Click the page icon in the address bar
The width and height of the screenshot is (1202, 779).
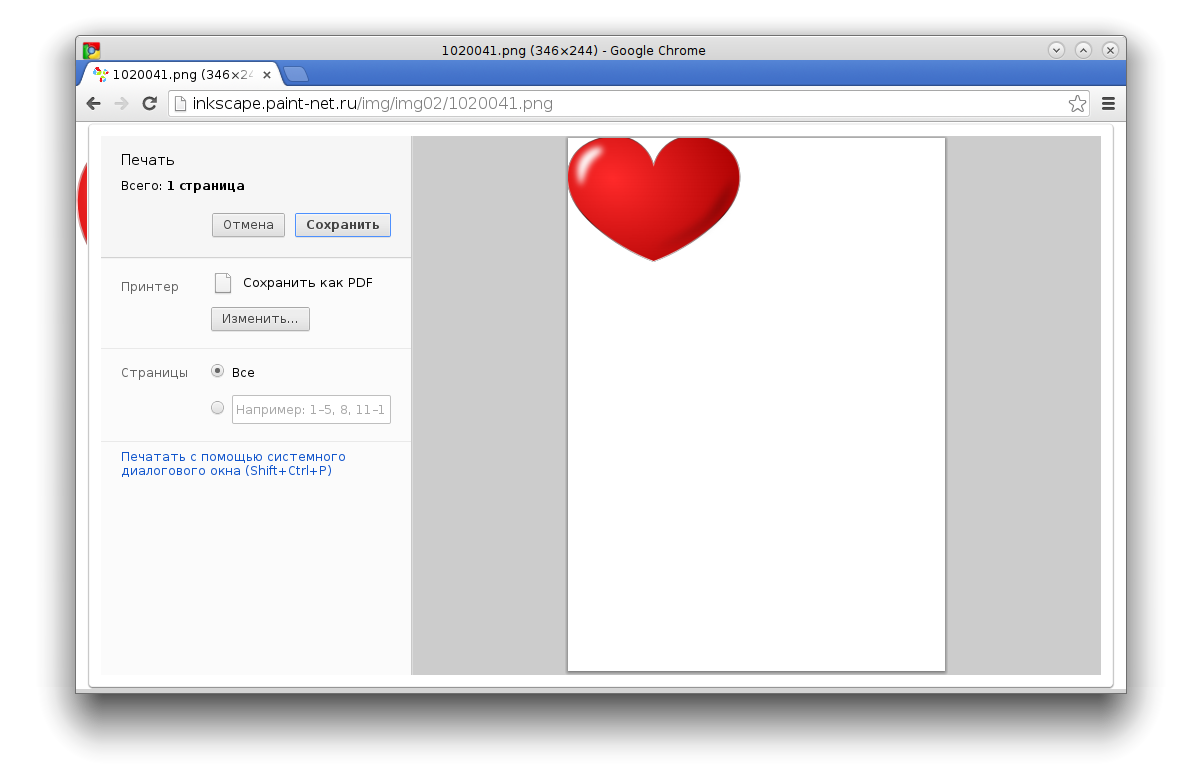(178, 103)
